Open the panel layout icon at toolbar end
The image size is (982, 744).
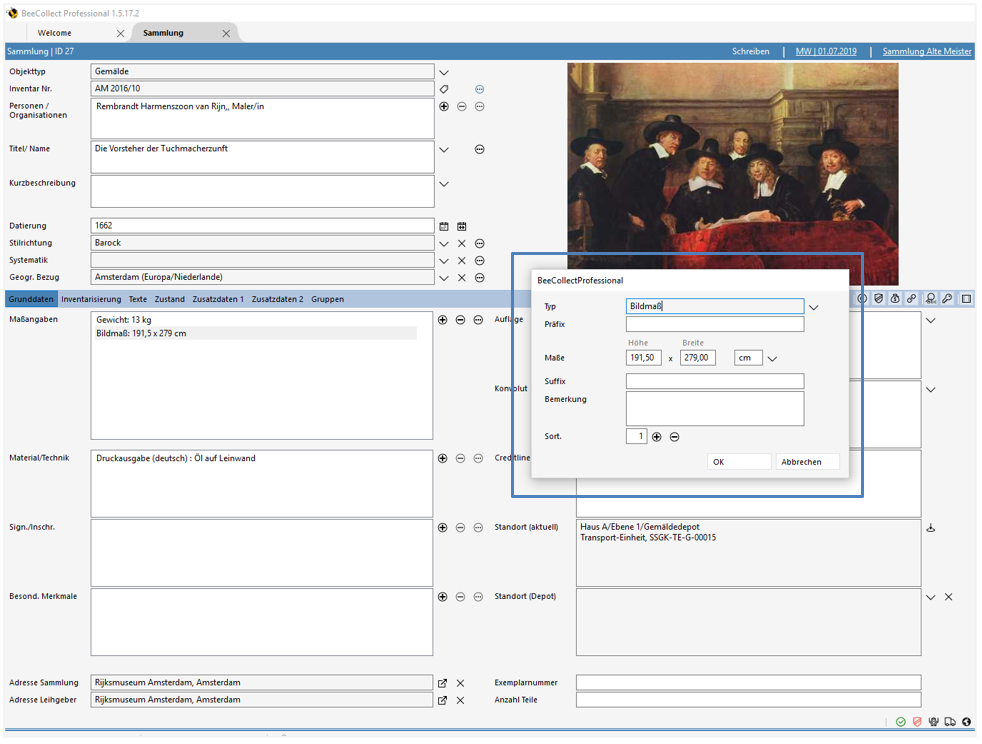pos(966,298)
